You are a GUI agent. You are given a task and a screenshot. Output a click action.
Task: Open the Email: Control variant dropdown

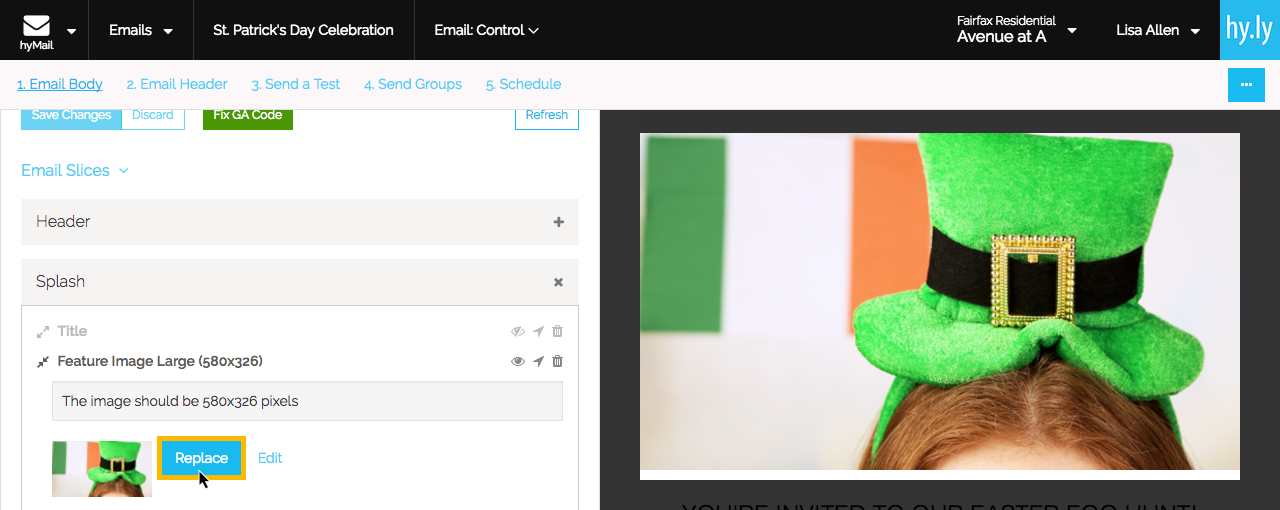tap(486, 30)
